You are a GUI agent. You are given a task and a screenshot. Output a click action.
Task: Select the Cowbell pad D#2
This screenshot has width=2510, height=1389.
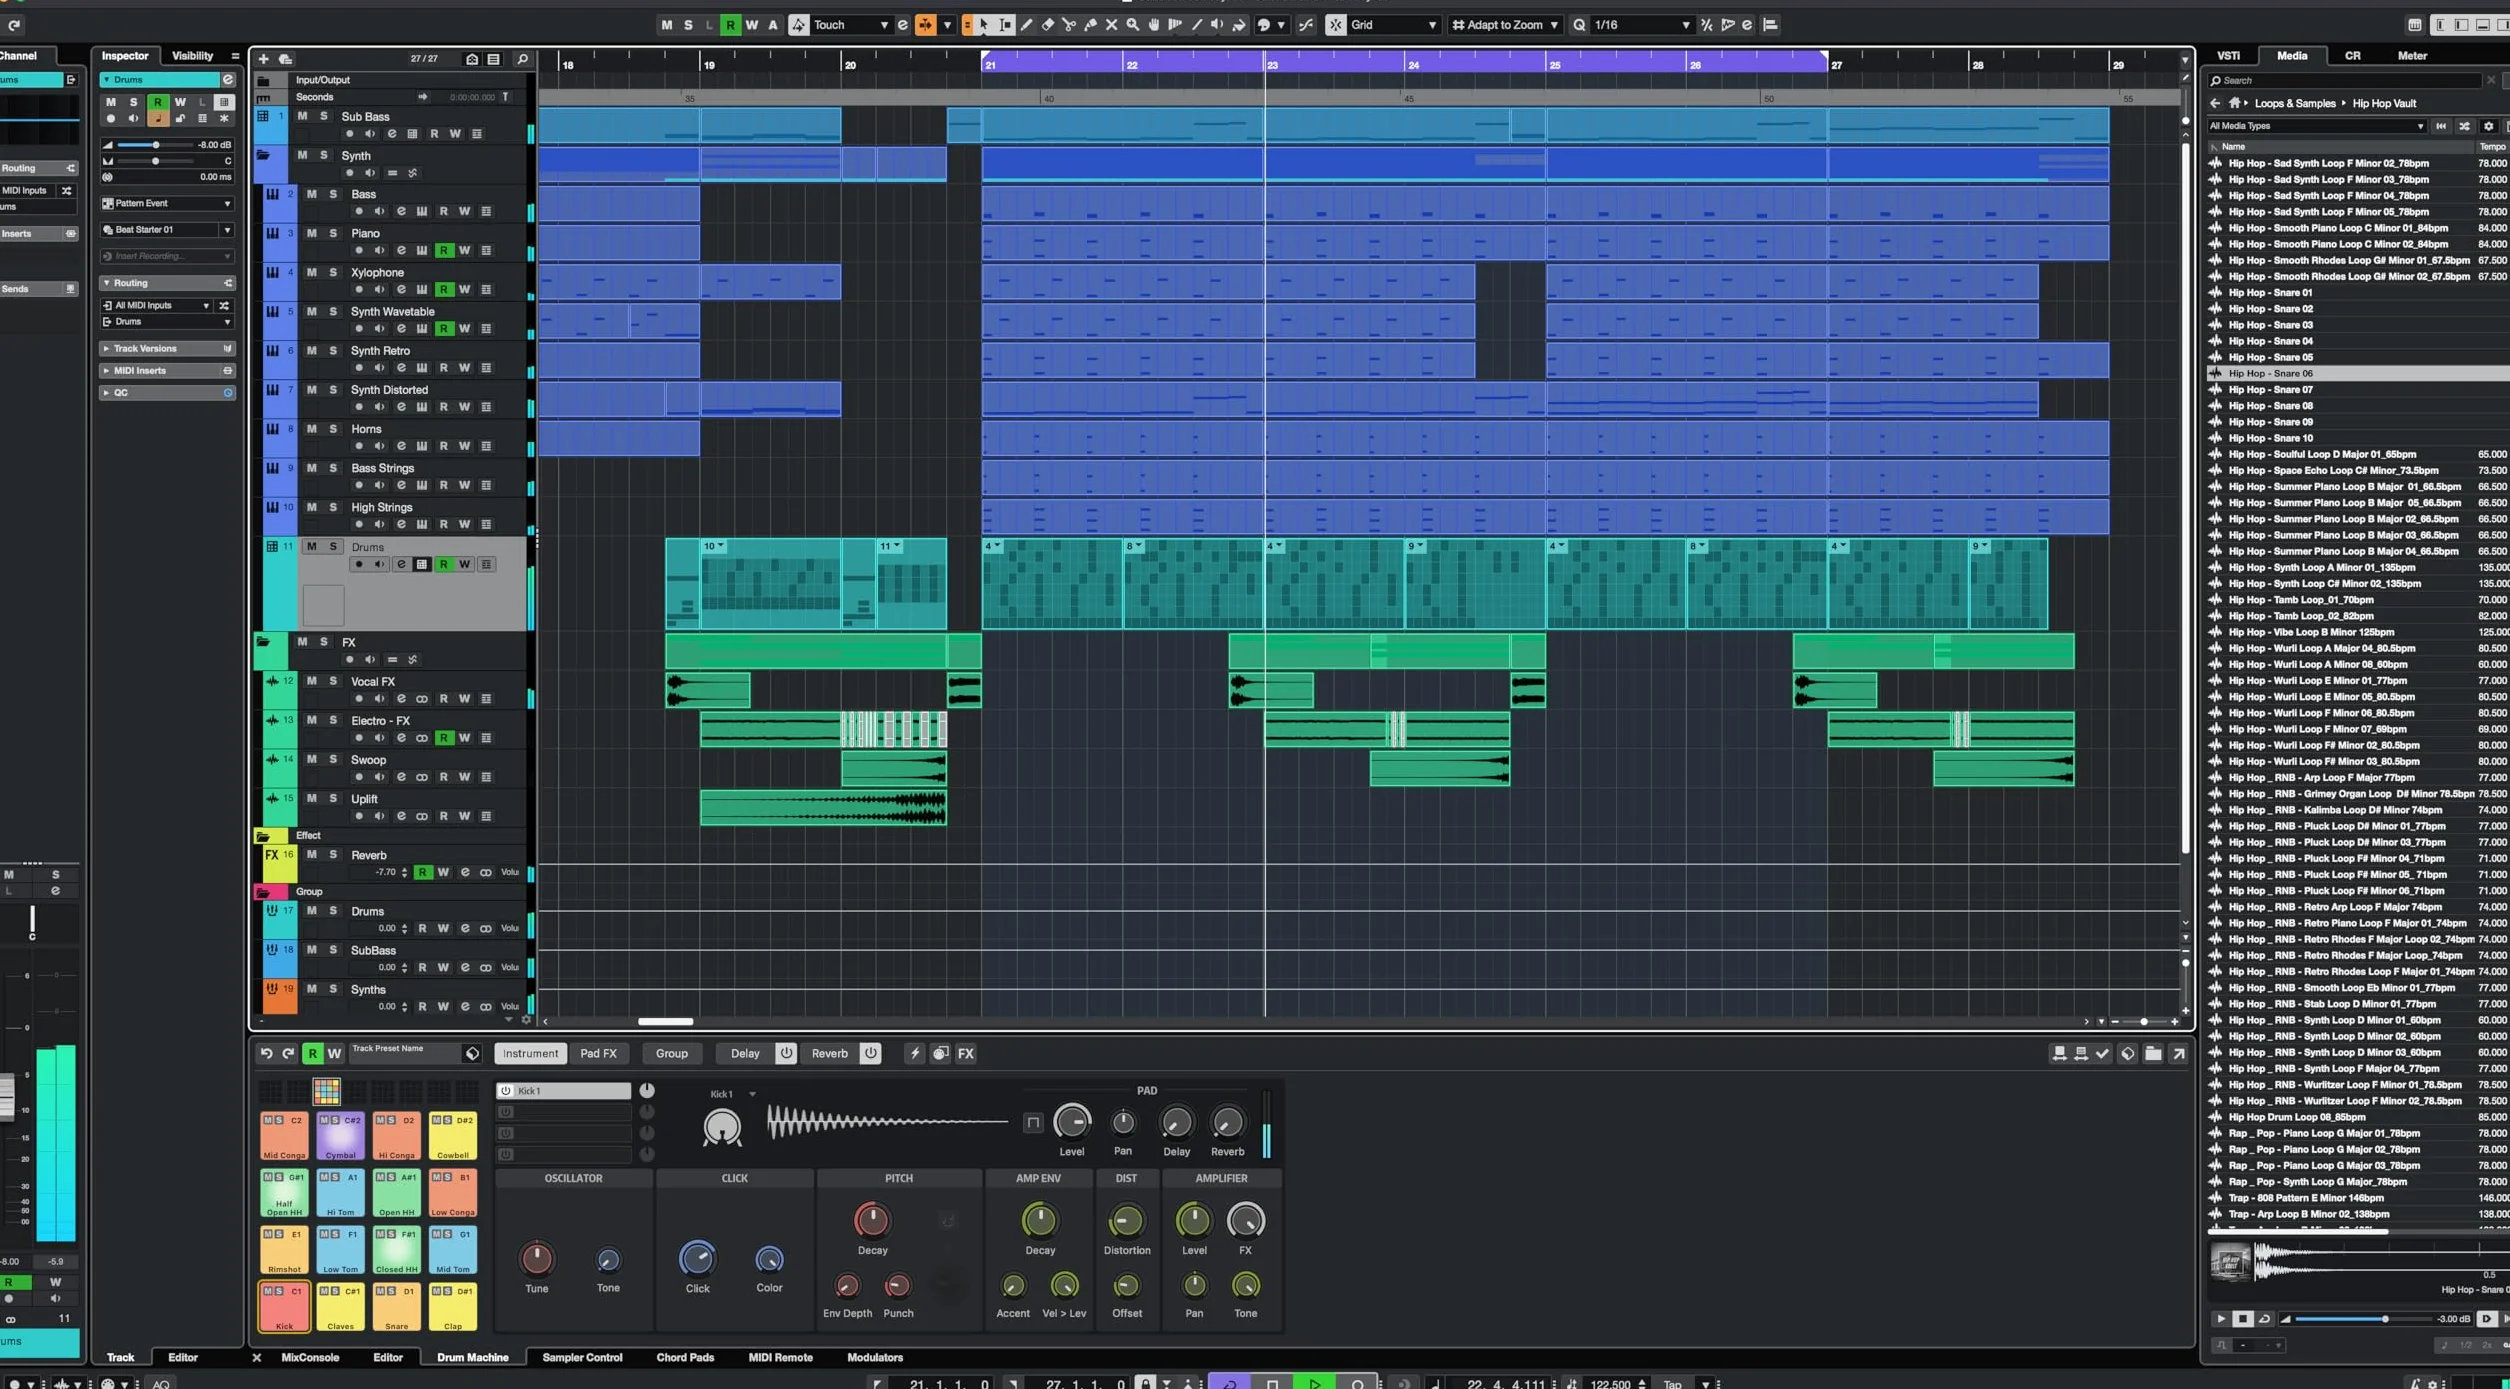pyautogui.click(x=453, y=1136)
